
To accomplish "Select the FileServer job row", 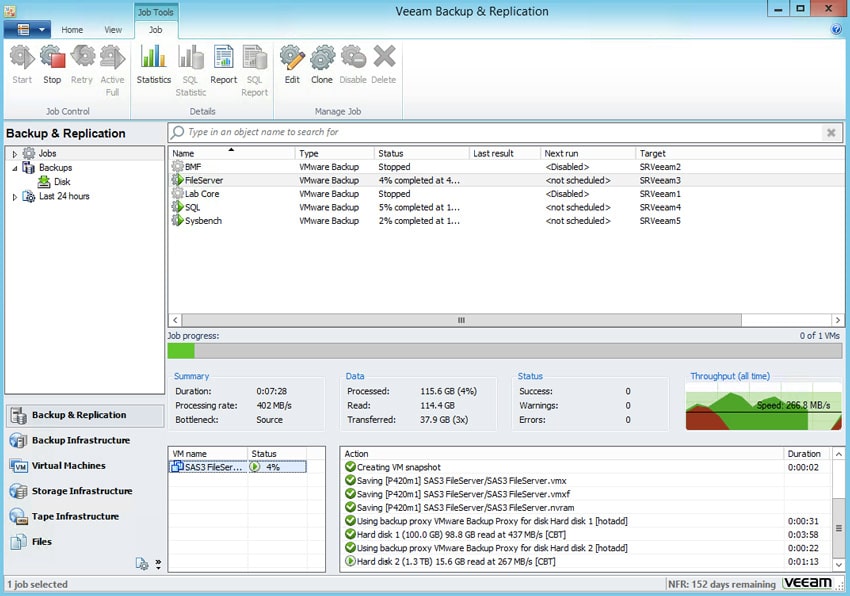I will point(506,181).
